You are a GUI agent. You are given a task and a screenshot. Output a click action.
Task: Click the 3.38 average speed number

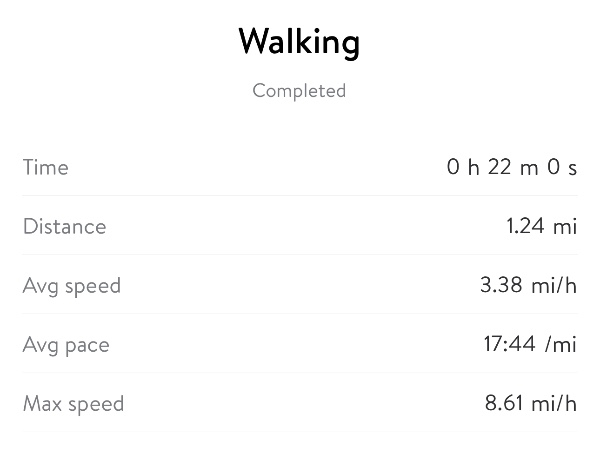click(501, 286)
